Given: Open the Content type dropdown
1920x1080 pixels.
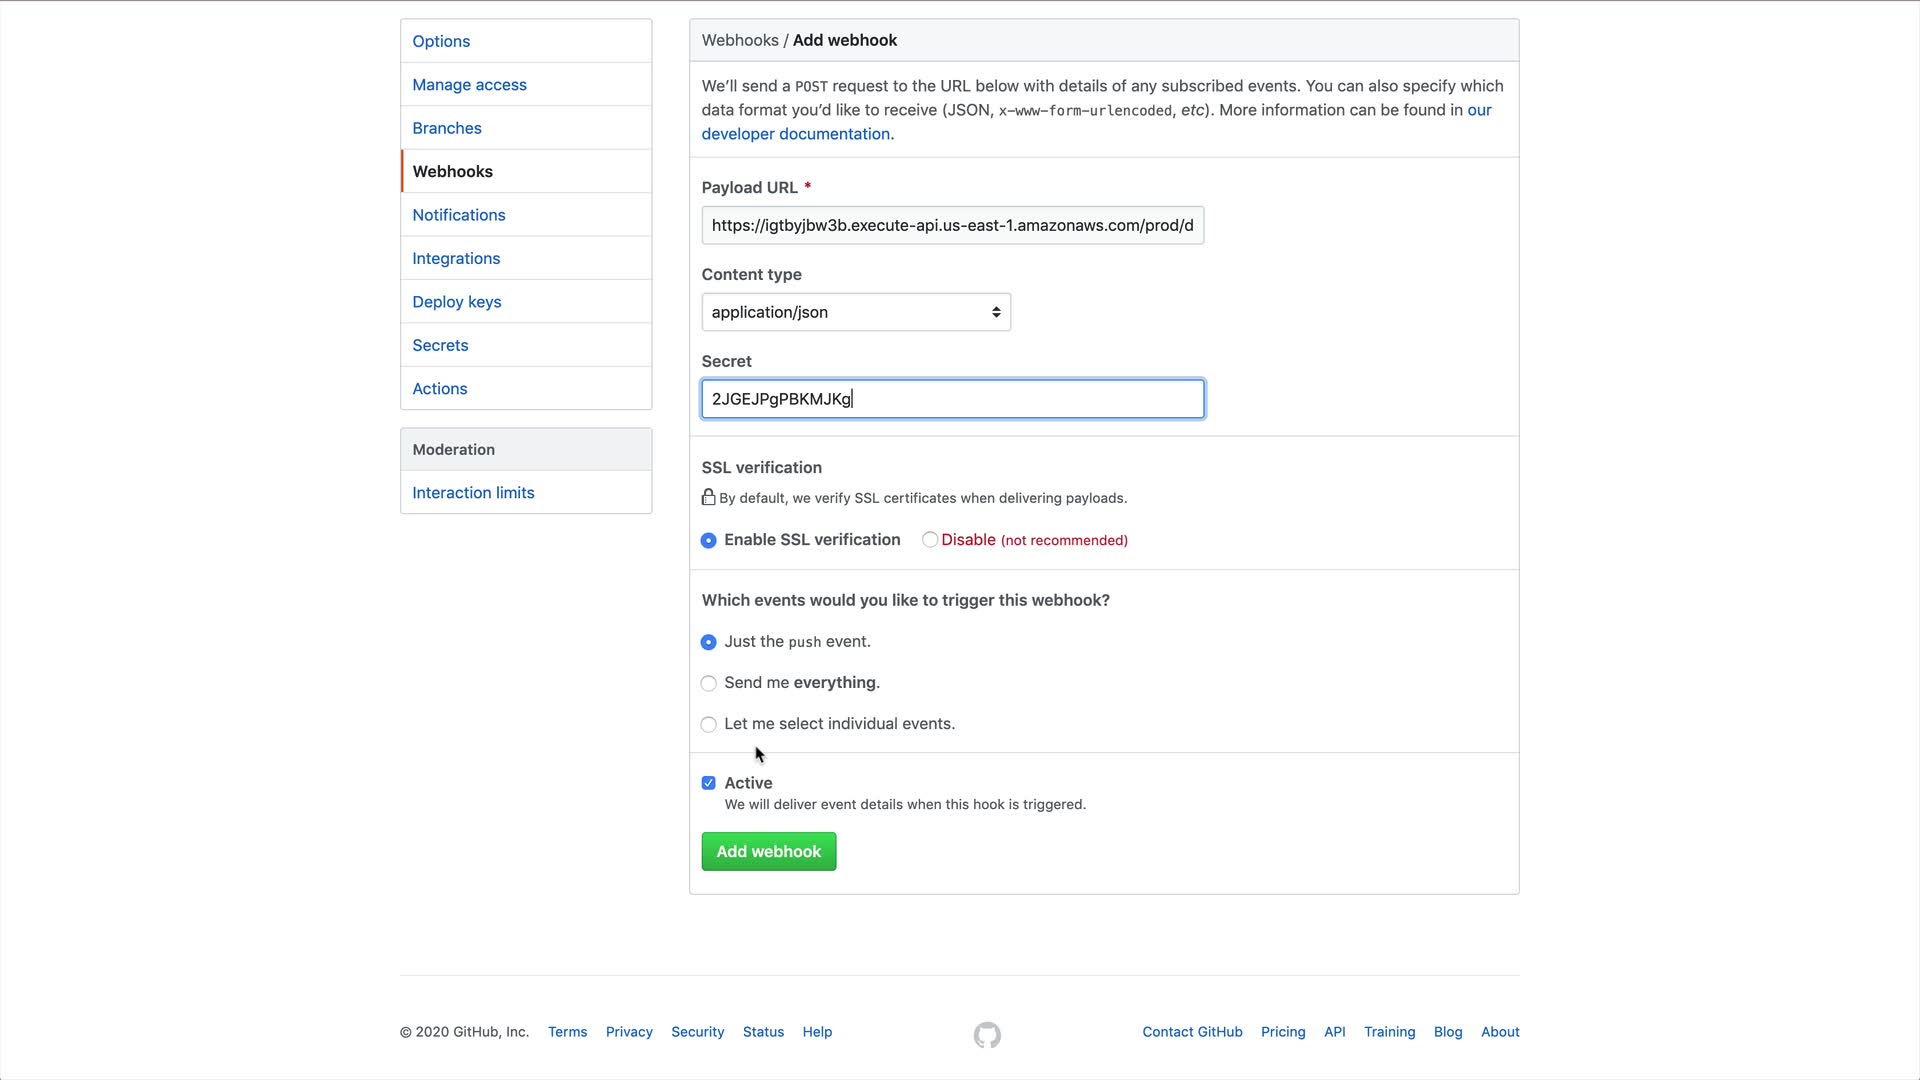Looking at the screenshot, I should point(856,312).
